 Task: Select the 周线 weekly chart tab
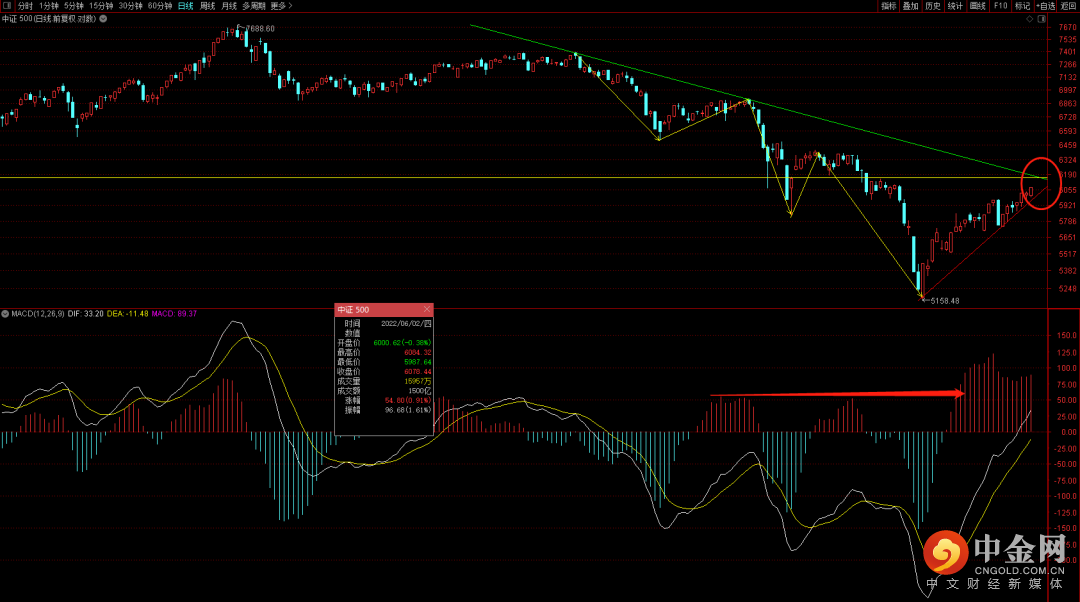click(208, 6)
